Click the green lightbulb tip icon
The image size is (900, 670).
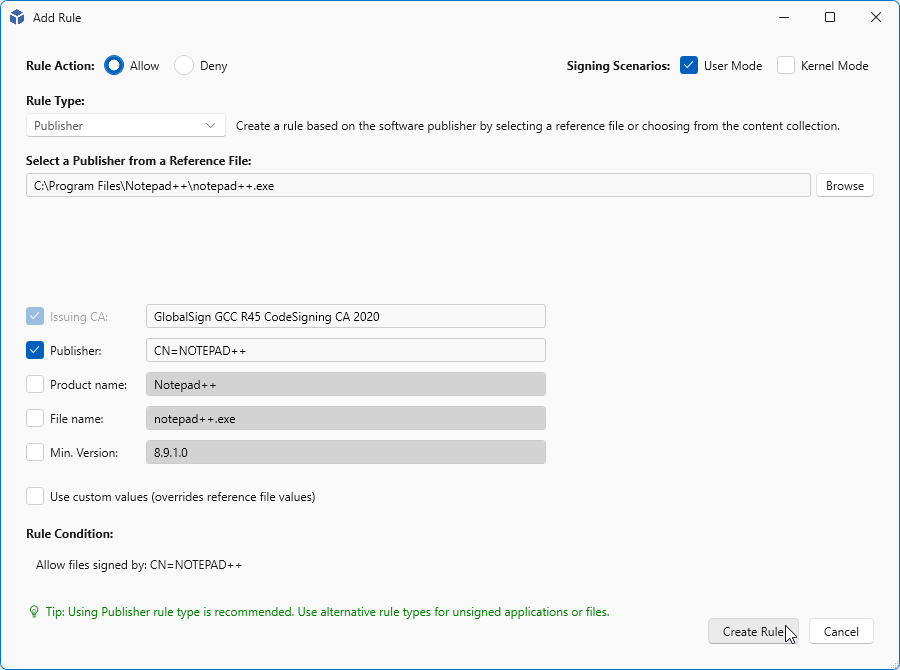[33, 611]
